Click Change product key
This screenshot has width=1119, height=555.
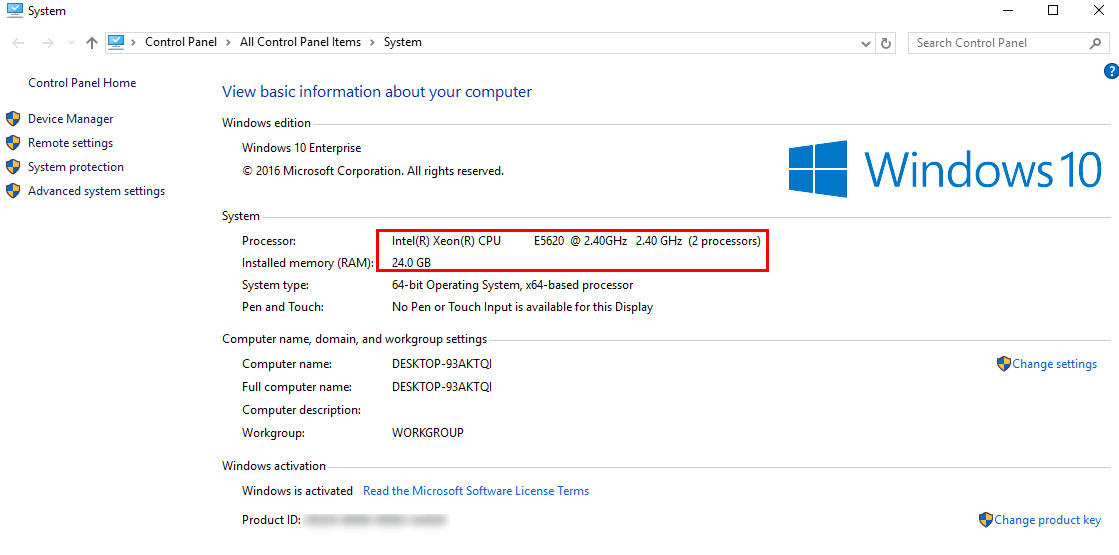point(1047,520)
